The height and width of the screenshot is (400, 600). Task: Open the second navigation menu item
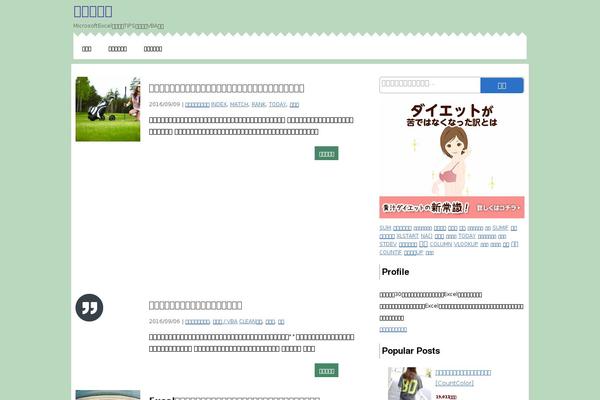[x=117, y=49]
